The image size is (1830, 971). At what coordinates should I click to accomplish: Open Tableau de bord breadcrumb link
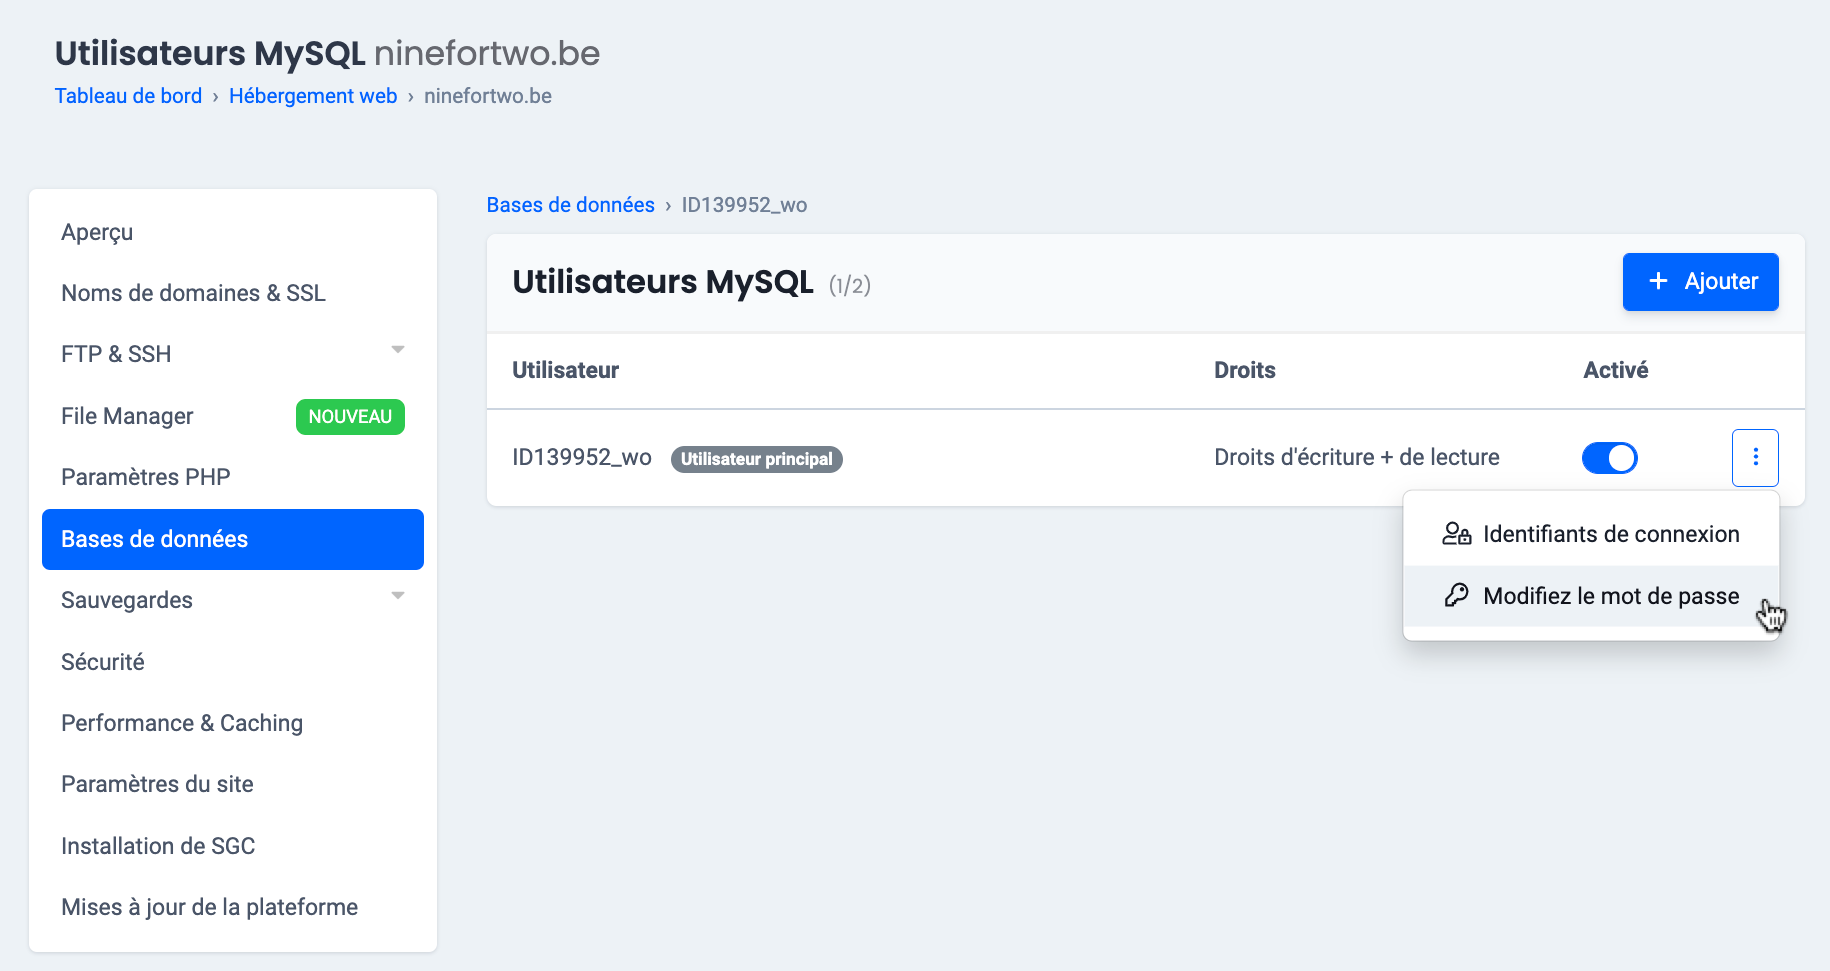point(128,96)
